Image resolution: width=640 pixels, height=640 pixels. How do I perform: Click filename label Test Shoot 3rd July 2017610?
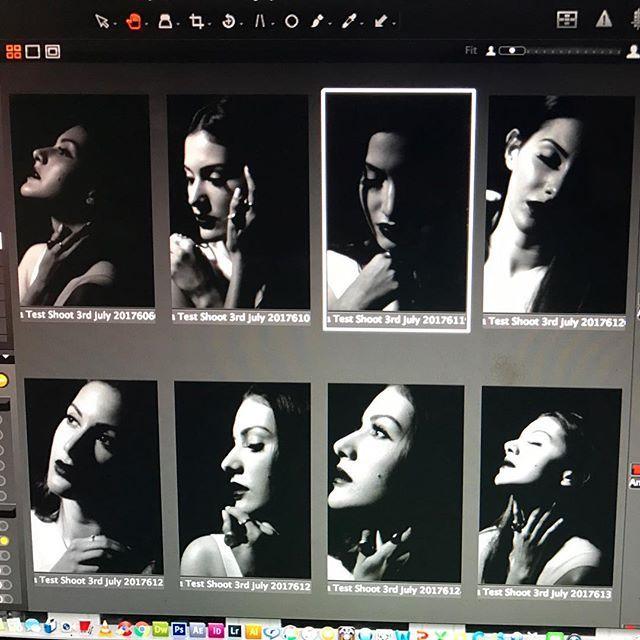coord(242,318)
